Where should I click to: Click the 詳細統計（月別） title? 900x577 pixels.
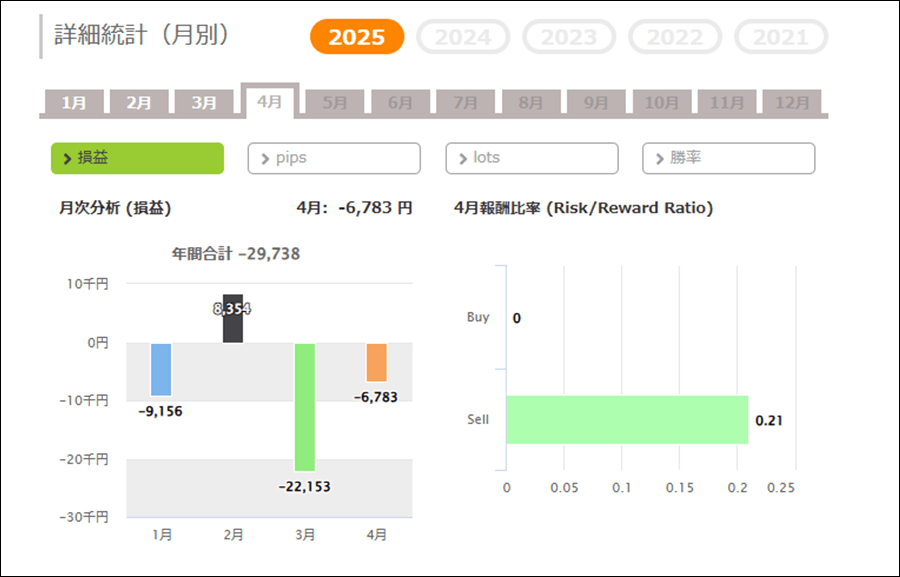(x=142, y=35)
